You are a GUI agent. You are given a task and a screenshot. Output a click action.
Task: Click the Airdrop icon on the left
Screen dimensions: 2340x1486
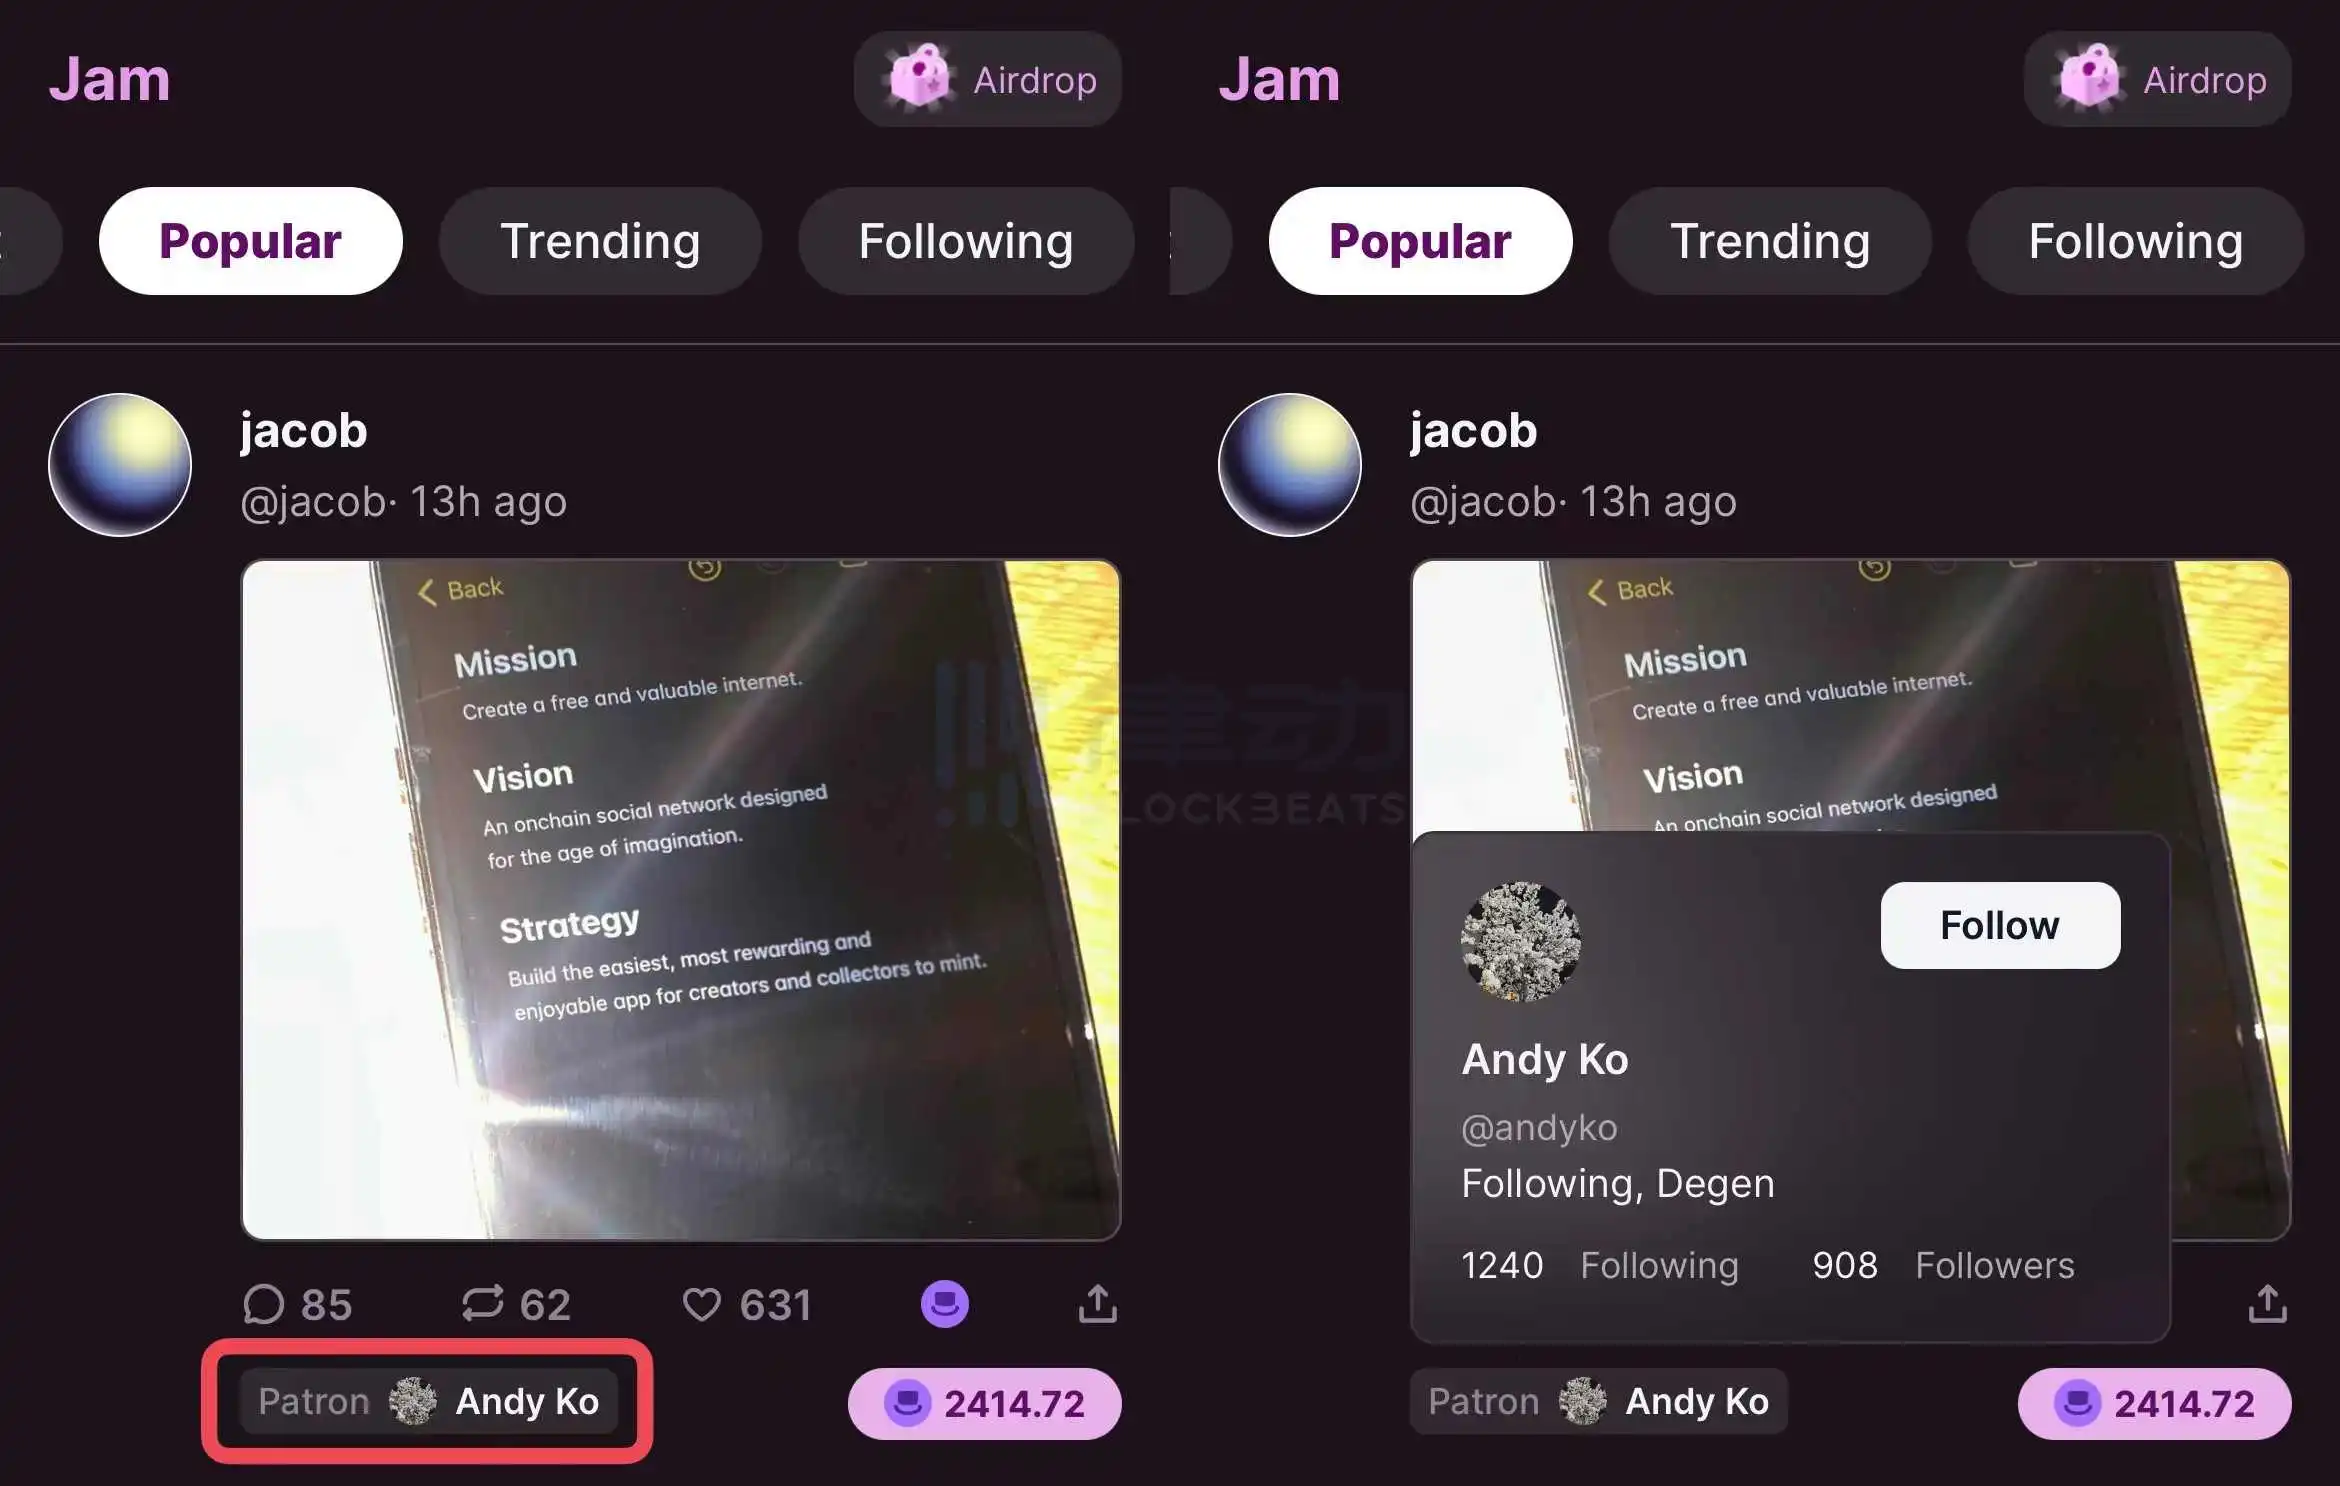tap(914, 78)
